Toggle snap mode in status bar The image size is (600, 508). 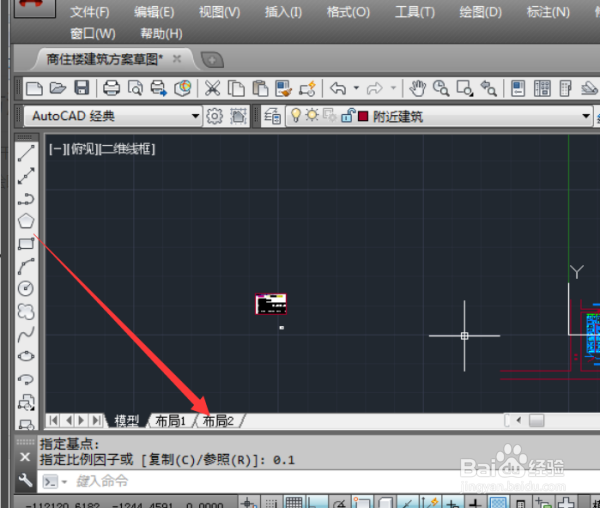pos(271,503)
